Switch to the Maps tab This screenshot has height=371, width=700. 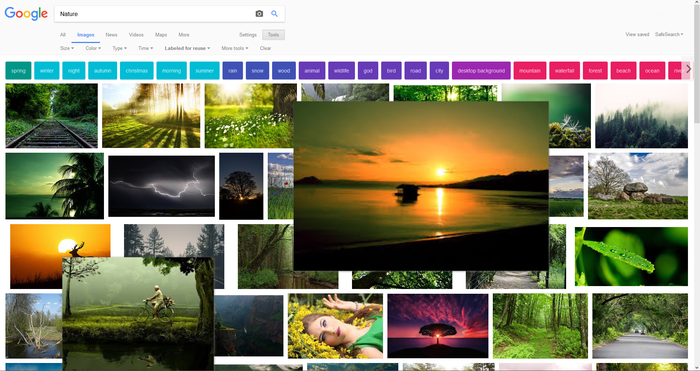161,35
